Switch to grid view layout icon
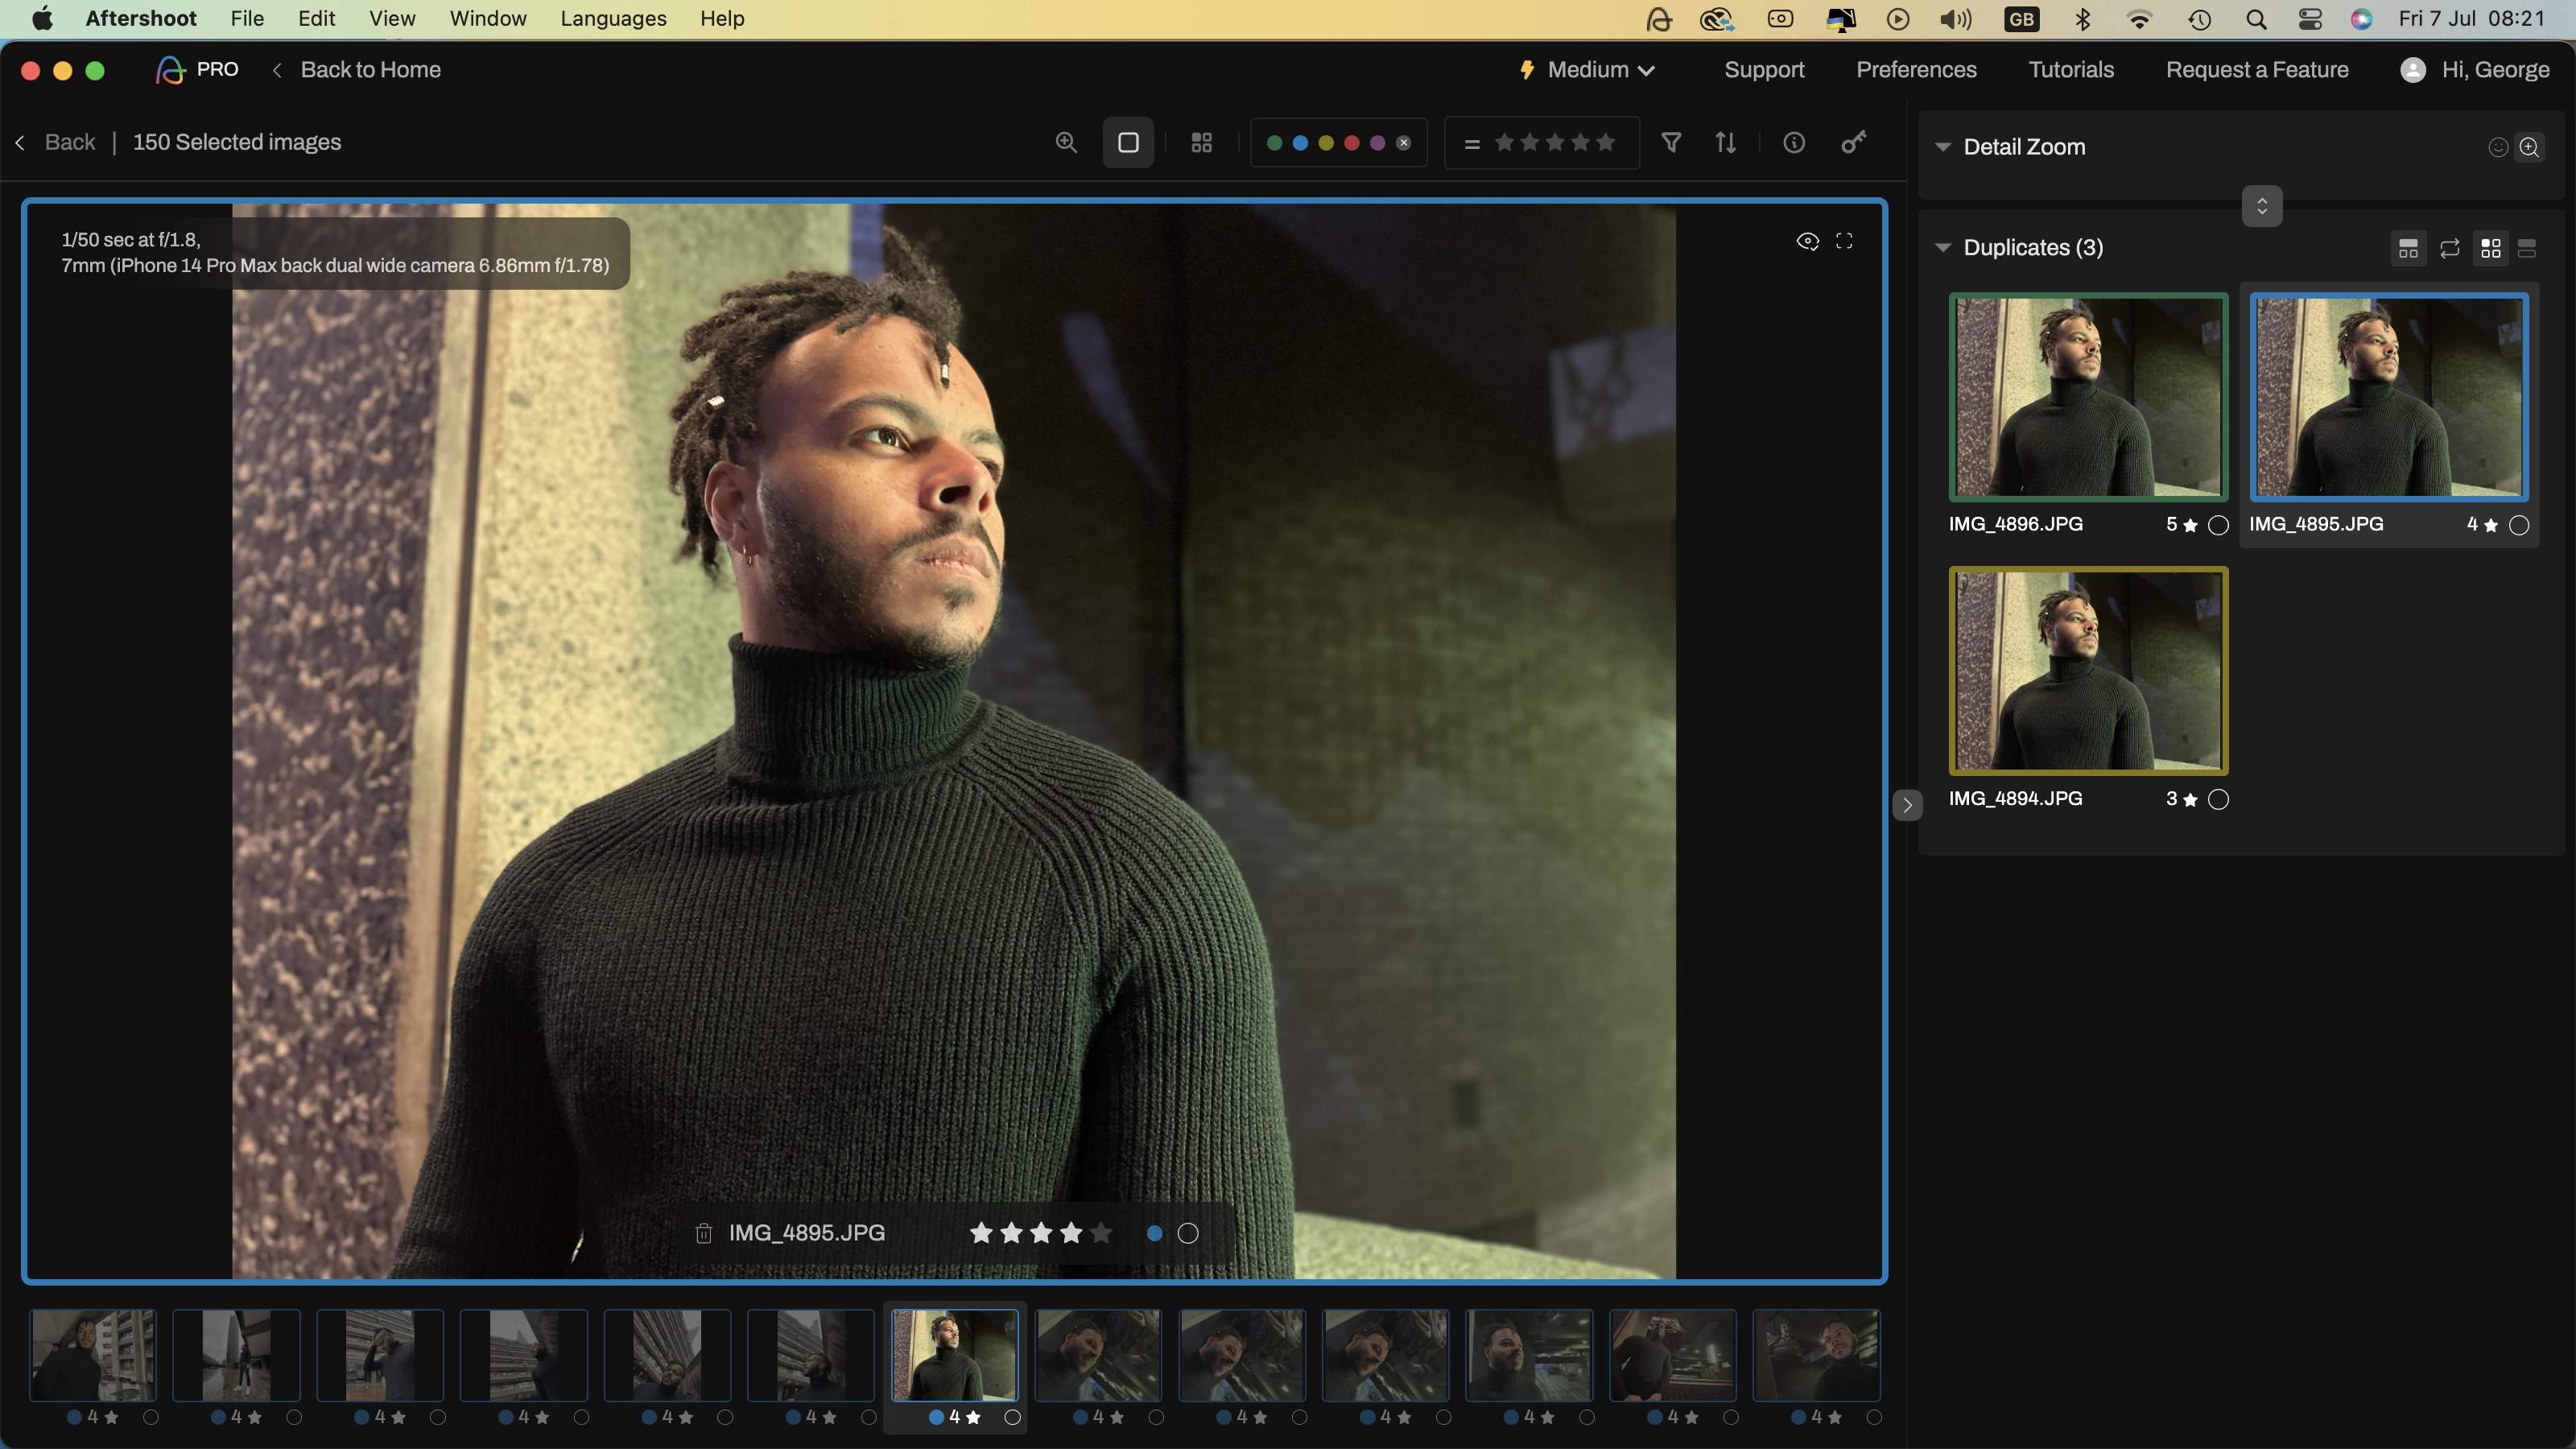2576x1449 pixels. point(1201,143)
